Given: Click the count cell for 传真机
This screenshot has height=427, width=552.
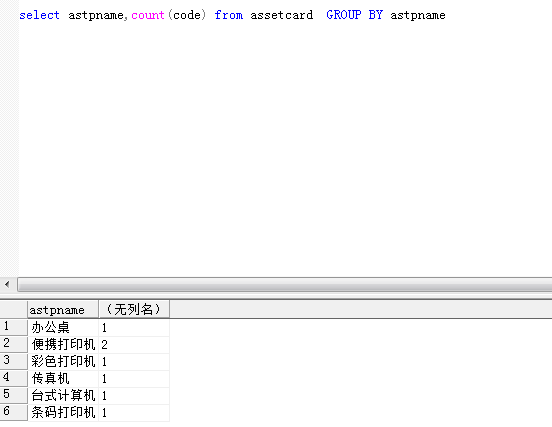Looking at the screenshot, I should pos(134,378).
